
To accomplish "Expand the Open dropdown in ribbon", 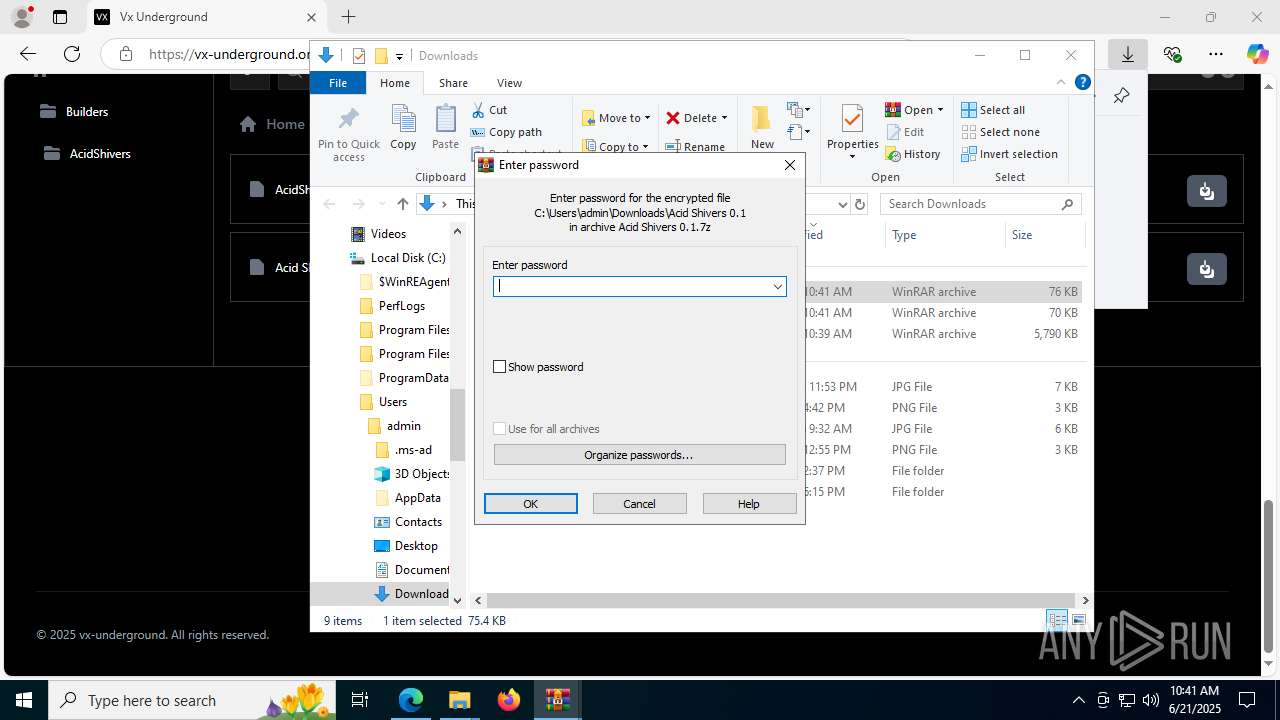I will pos(941,110).
